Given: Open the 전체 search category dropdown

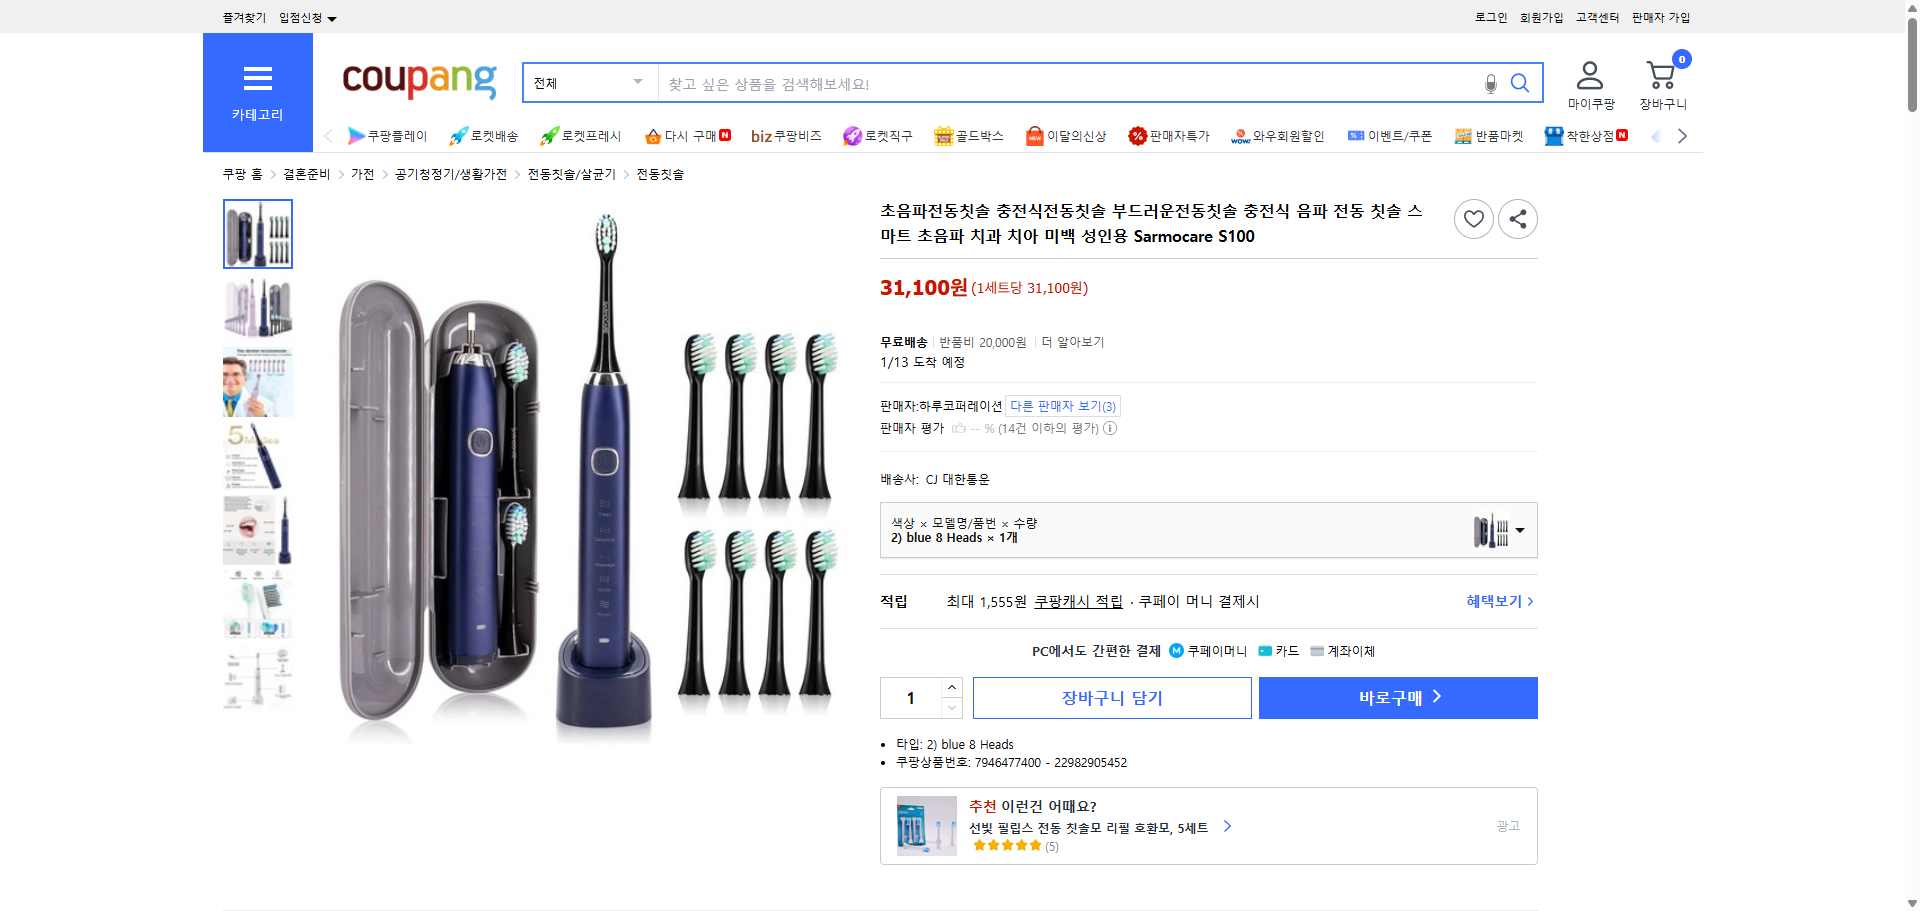Looking at the screenshot, I should [x=588, y=83].
